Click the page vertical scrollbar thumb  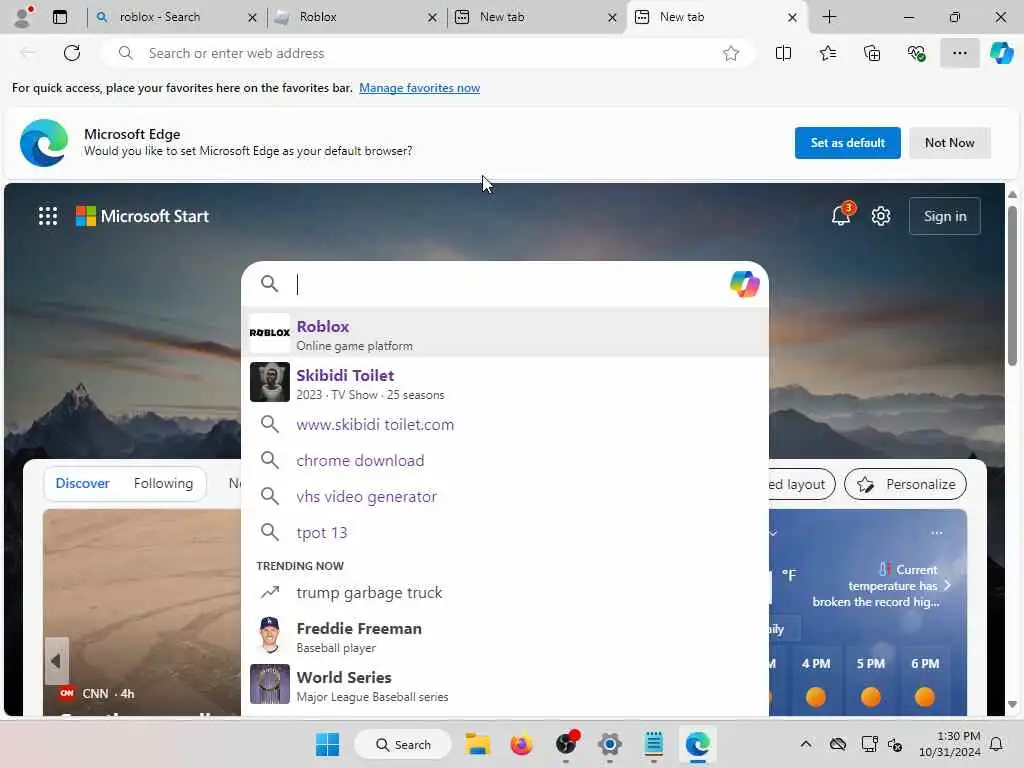1012,285
